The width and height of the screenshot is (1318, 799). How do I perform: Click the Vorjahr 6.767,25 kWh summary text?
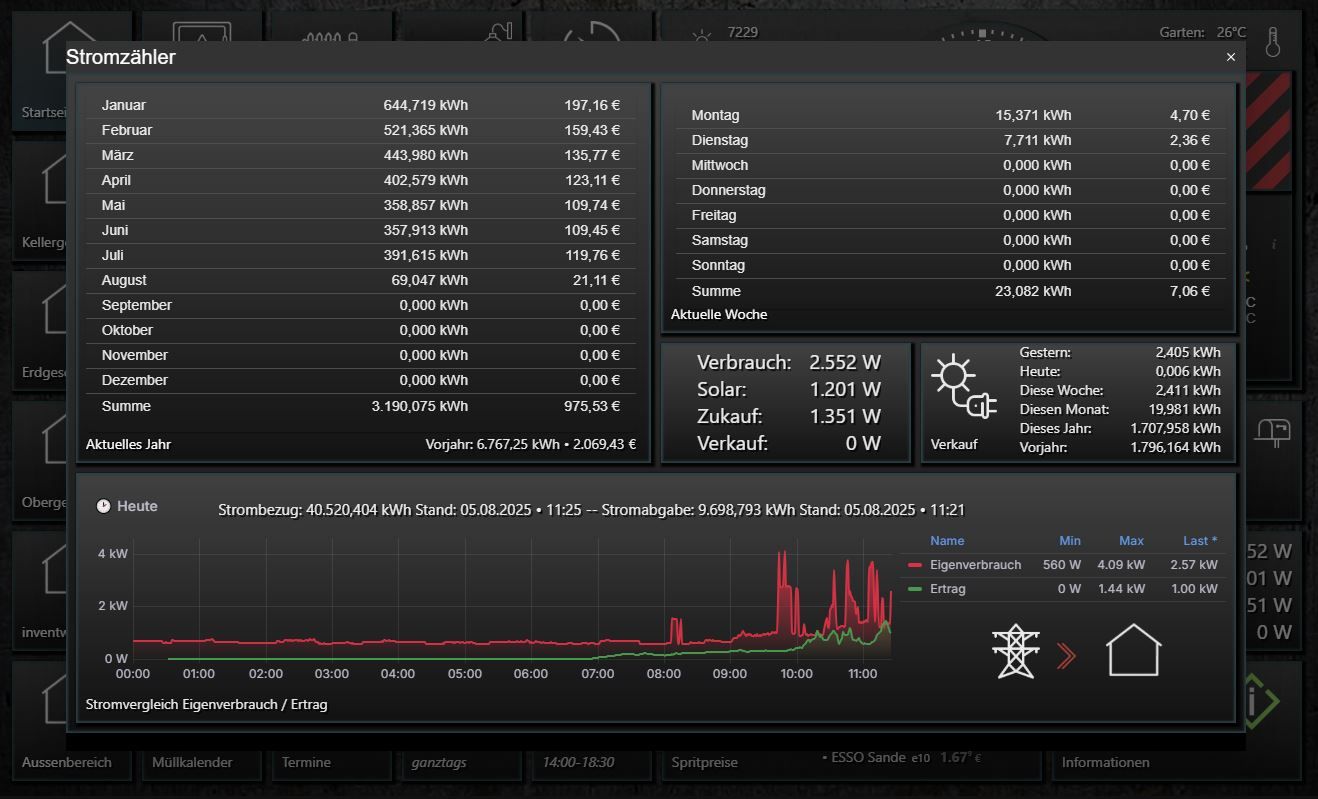click(x=531, y=444)
